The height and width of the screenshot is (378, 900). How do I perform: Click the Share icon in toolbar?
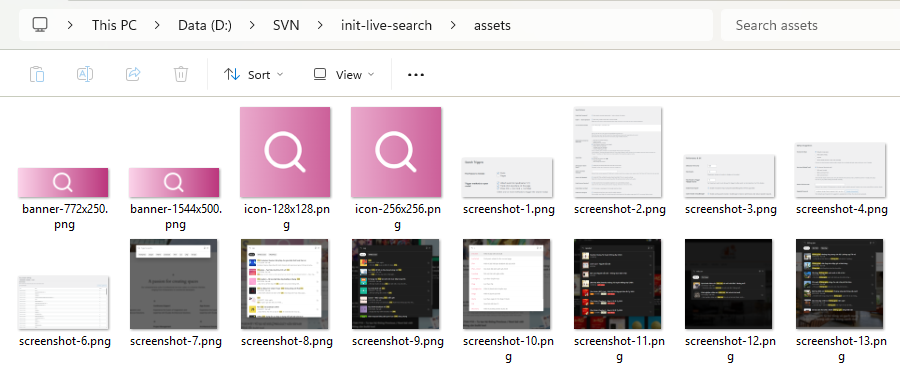[x=133, y=75]
